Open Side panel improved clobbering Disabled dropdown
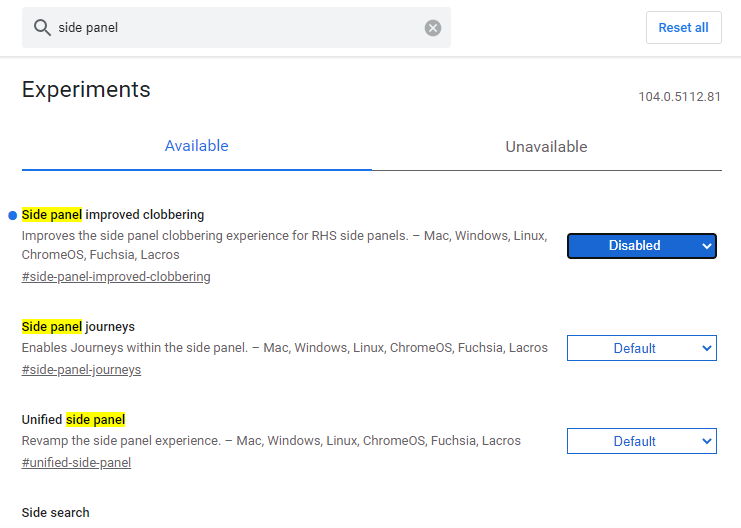Screen dimensions: 741x528 point(642,246)
